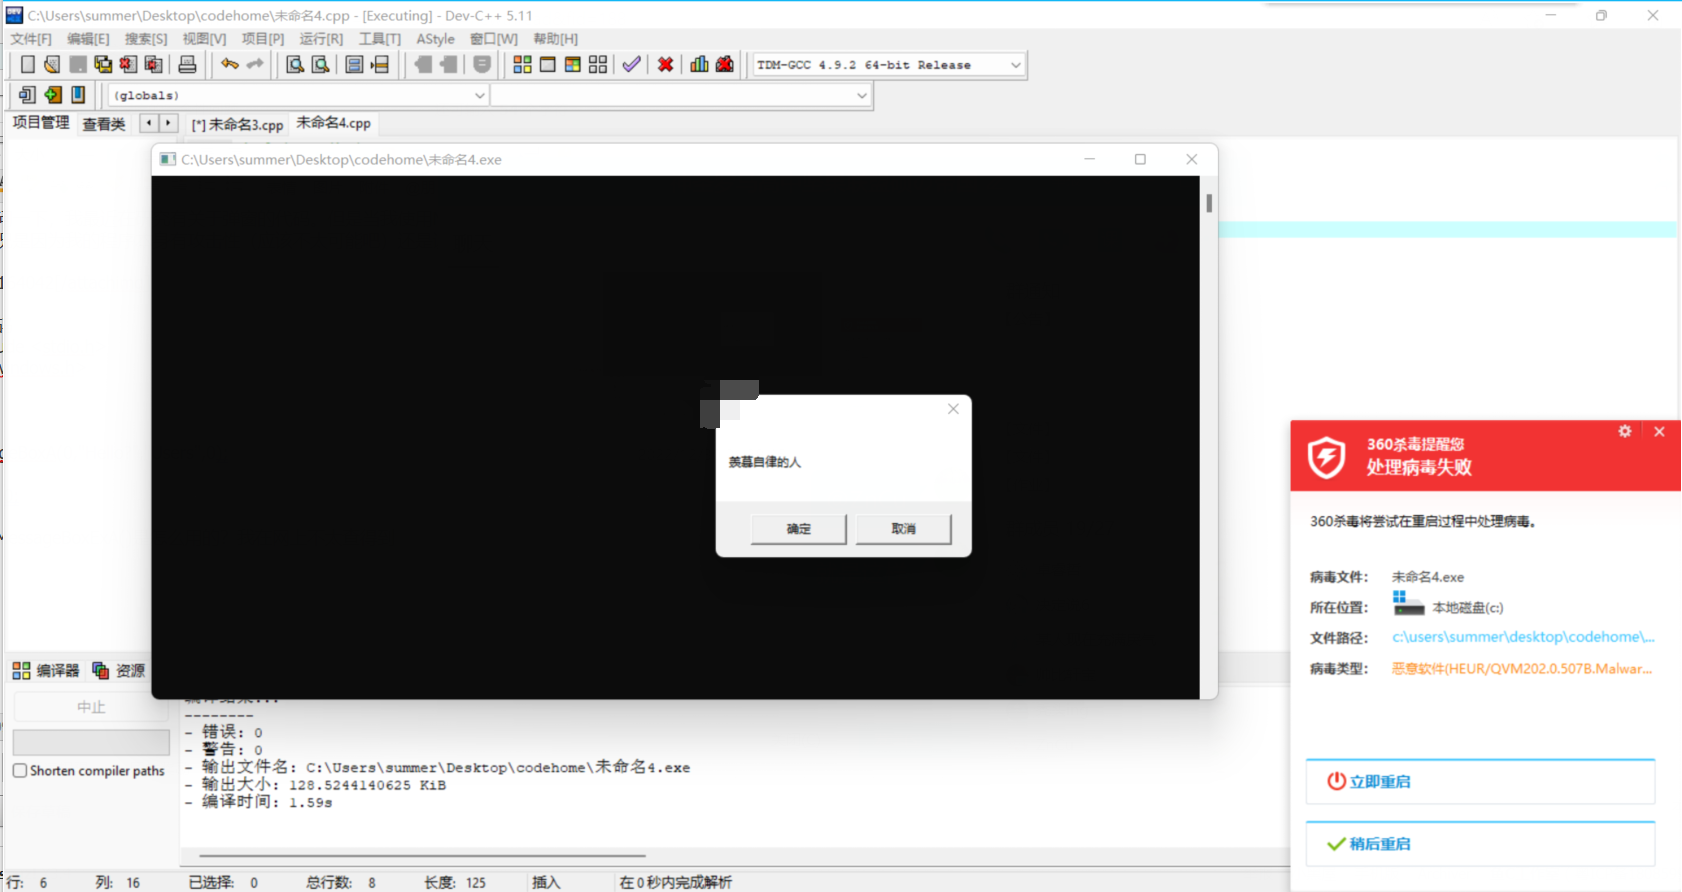Open the virus file path link
The width and height of the screenshot is (1682, 892).
tap(1523, 637)
